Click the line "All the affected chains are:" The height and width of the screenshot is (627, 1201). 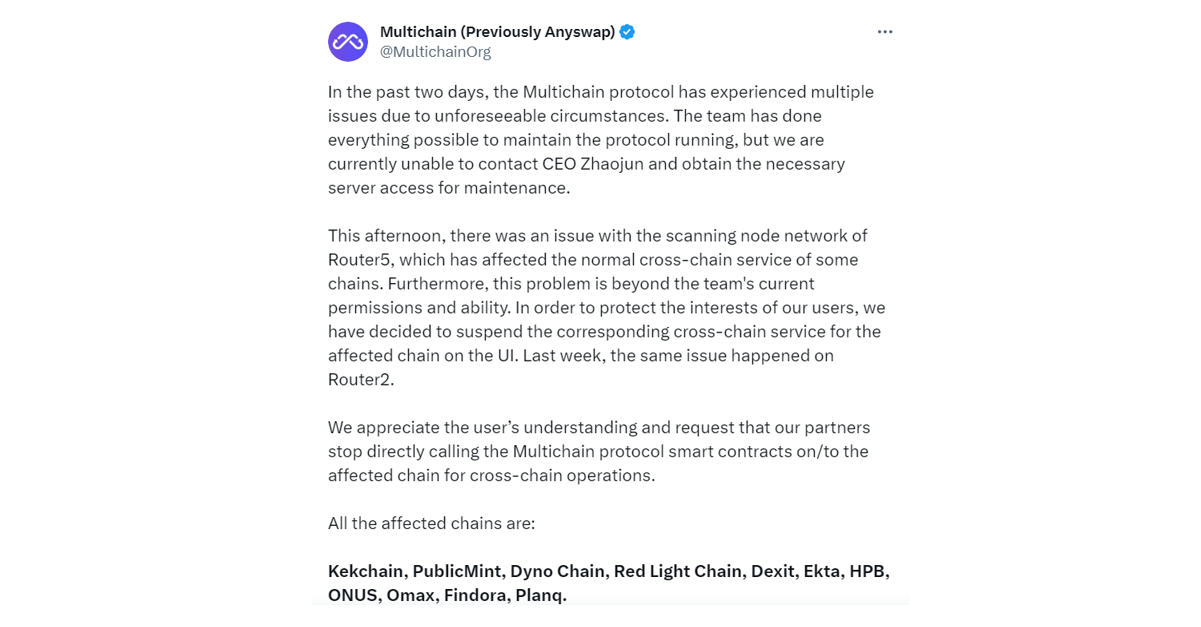(431, 523)
